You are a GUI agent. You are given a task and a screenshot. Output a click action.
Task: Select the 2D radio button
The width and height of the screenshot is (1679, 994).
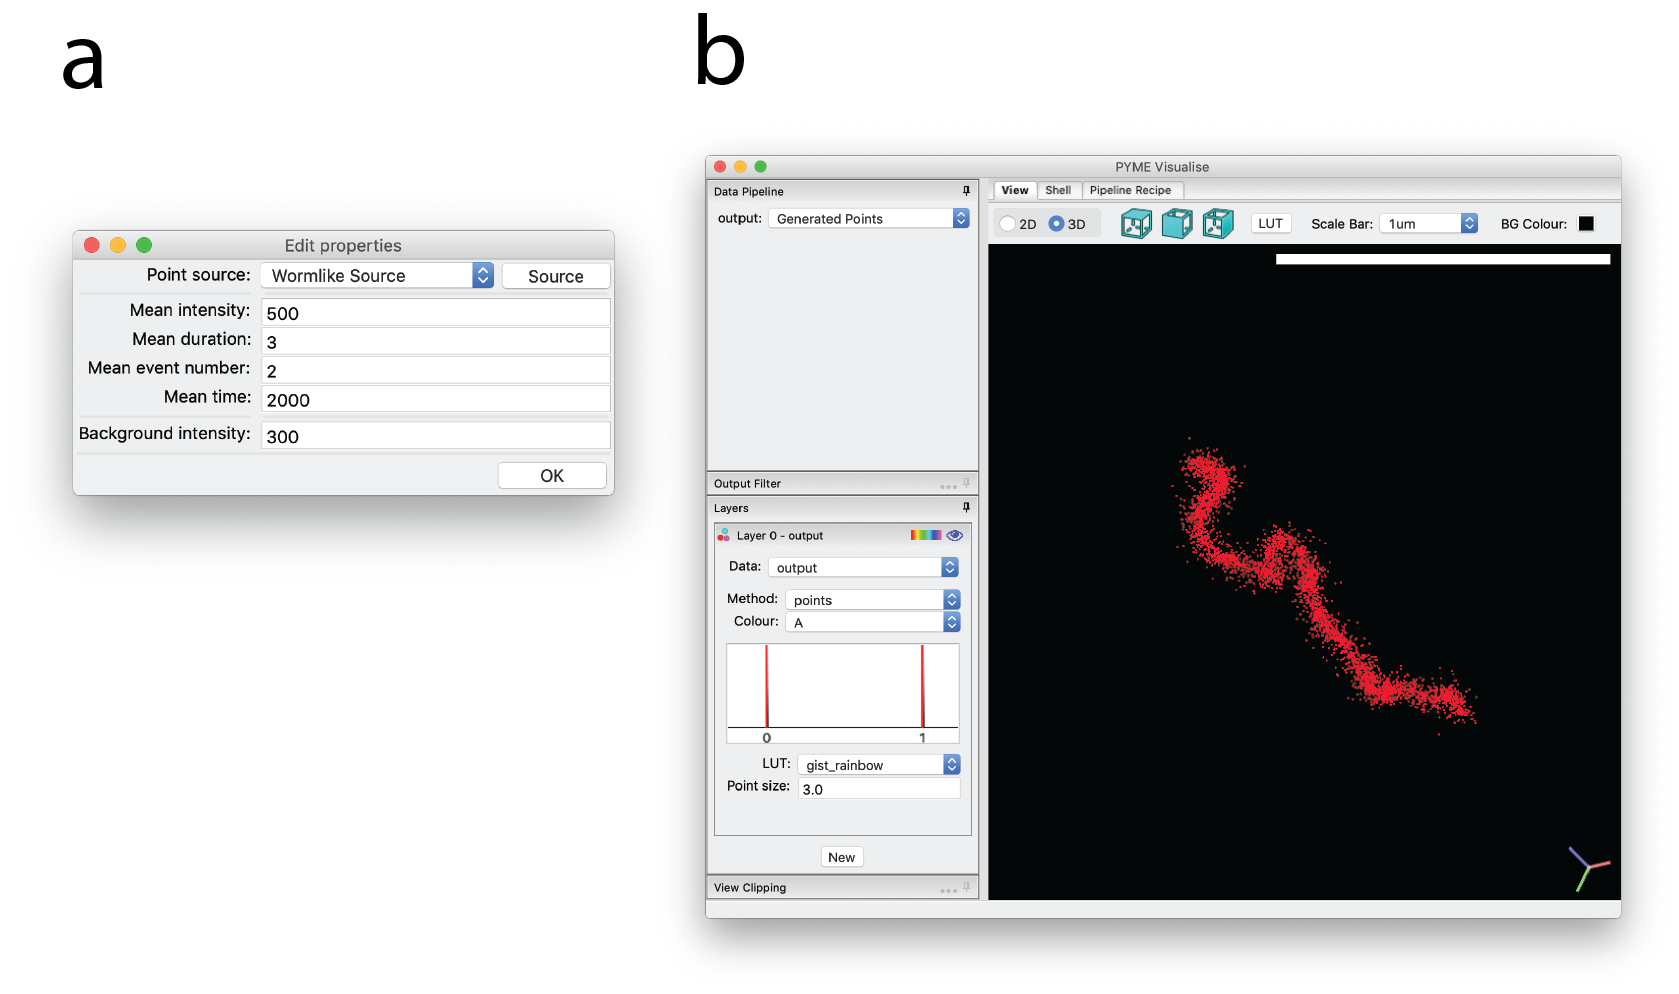1008,224
